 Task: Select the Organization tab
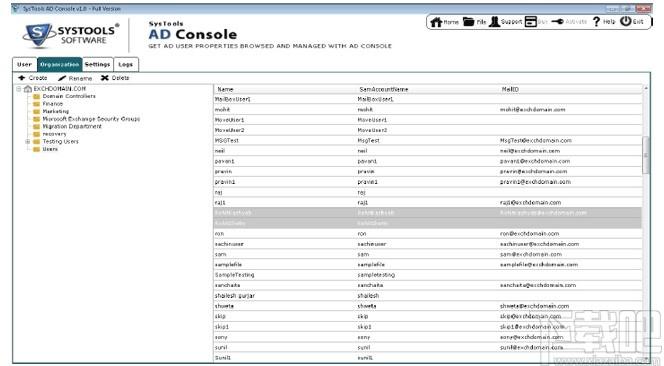point(60,64)
